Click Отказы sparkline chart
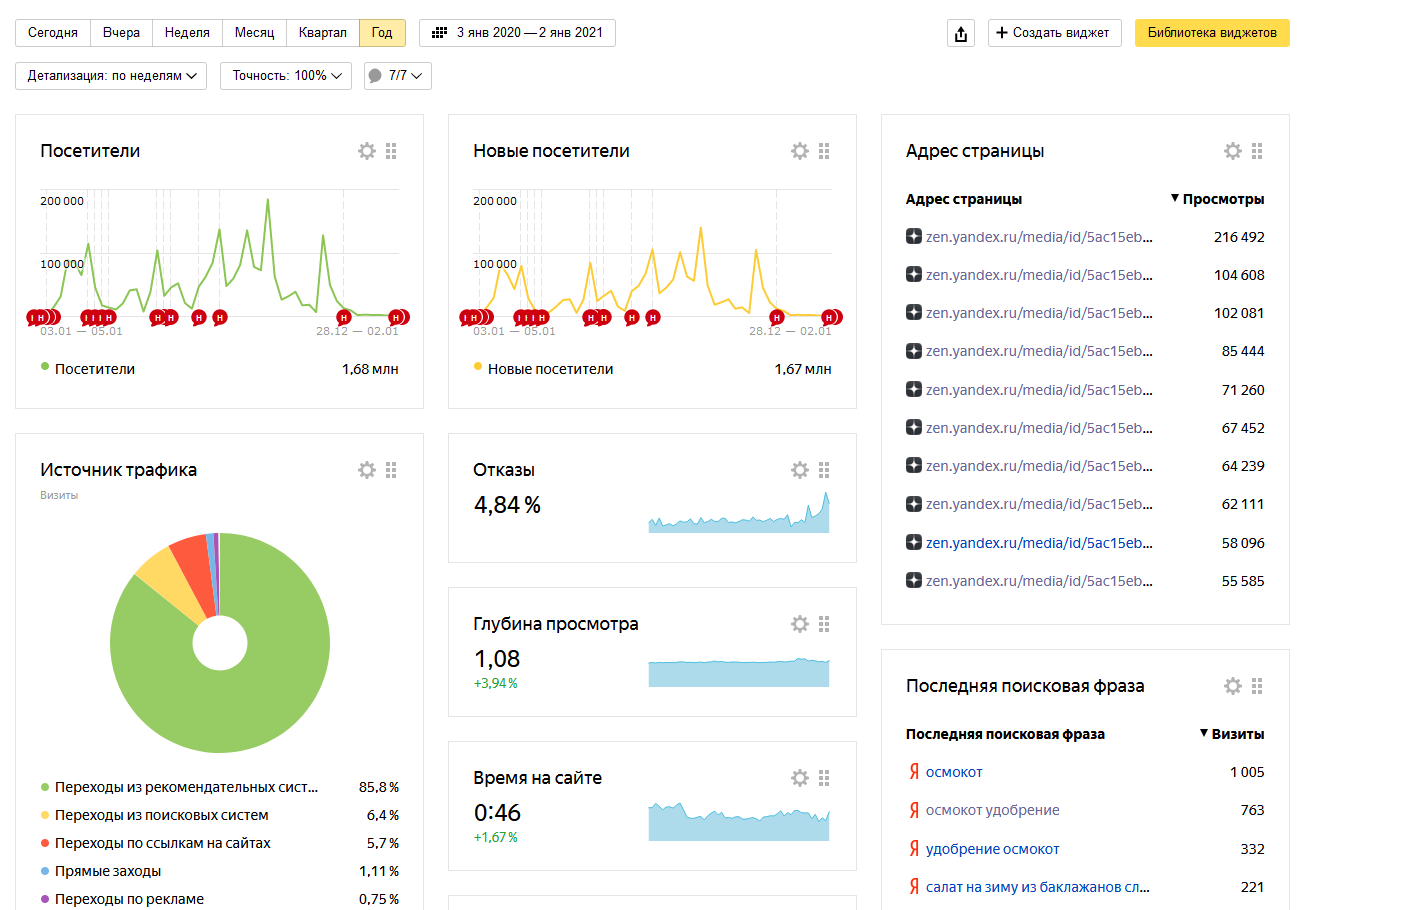The image size is (1412, 910). click(739, 512)
